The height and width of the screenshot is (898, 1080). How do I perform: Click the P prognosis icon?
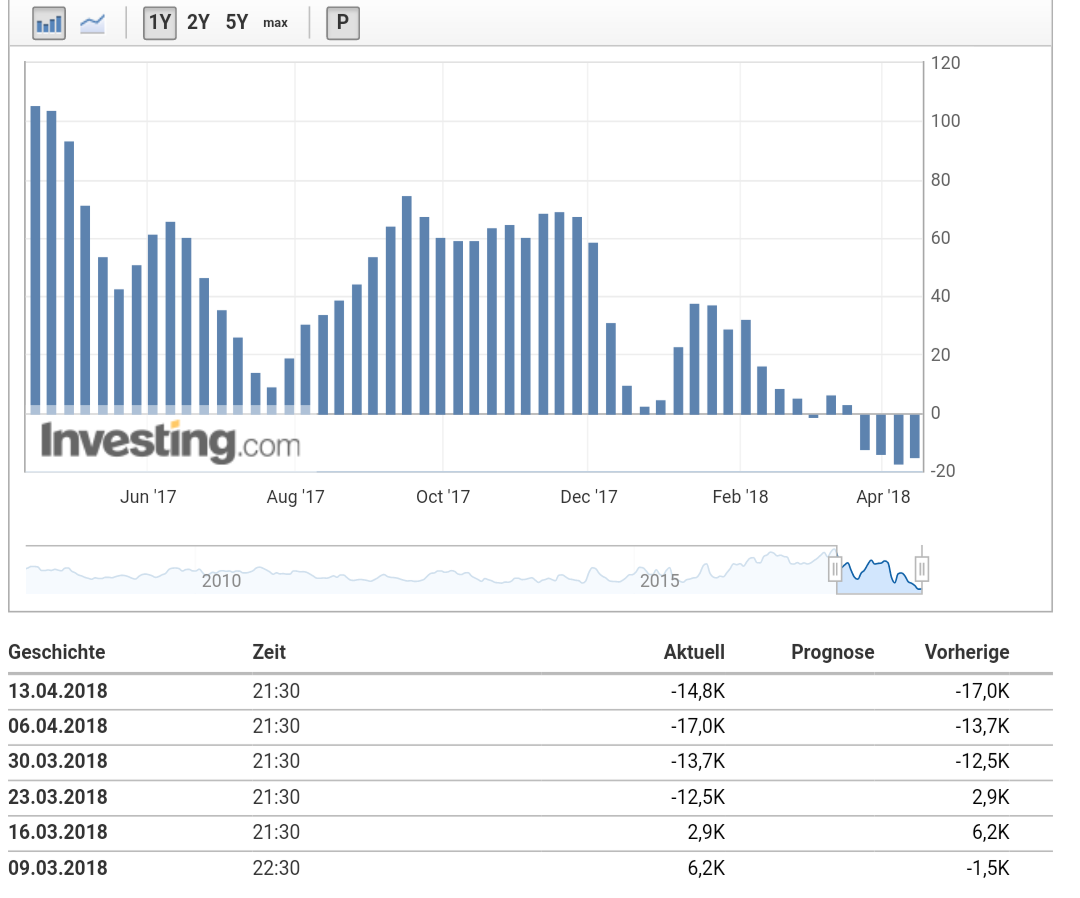[343, 22]
